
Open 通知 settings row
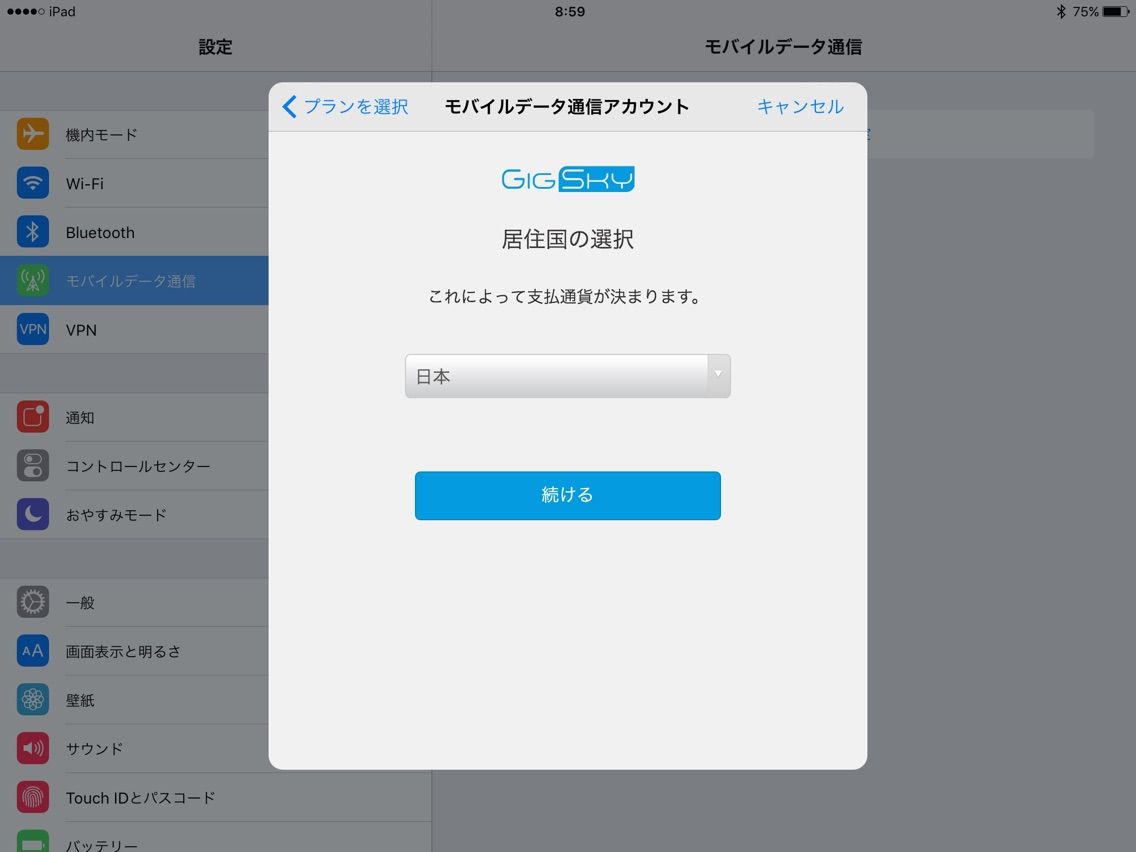tap(134, 417)
